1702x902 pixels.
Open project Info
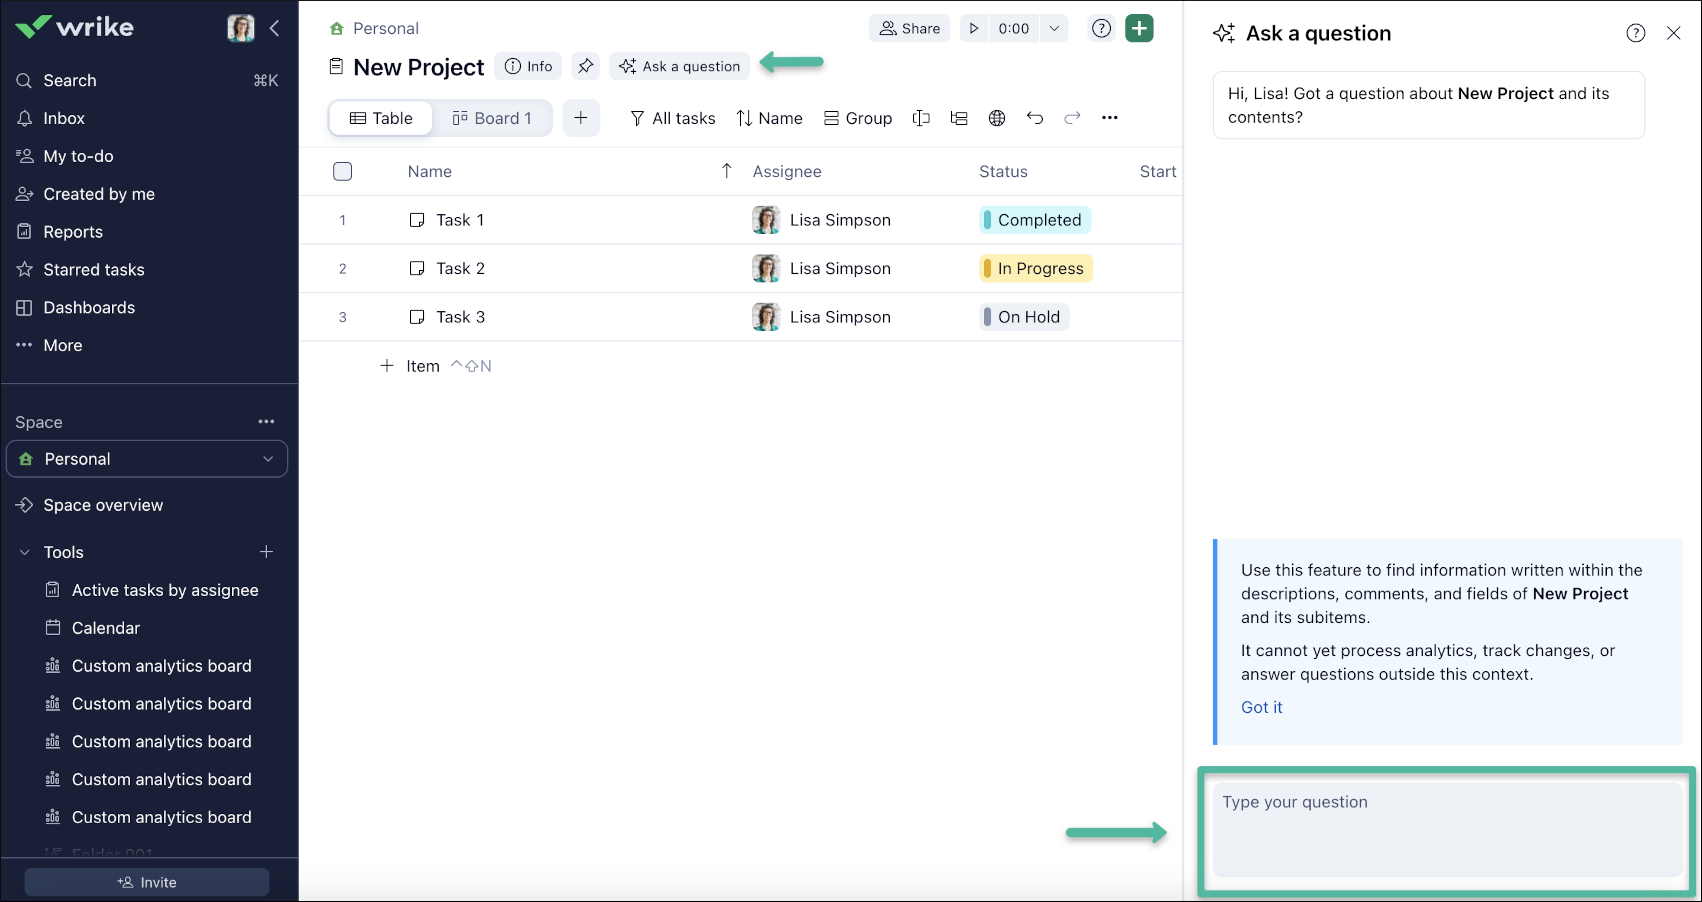[528, 66]
